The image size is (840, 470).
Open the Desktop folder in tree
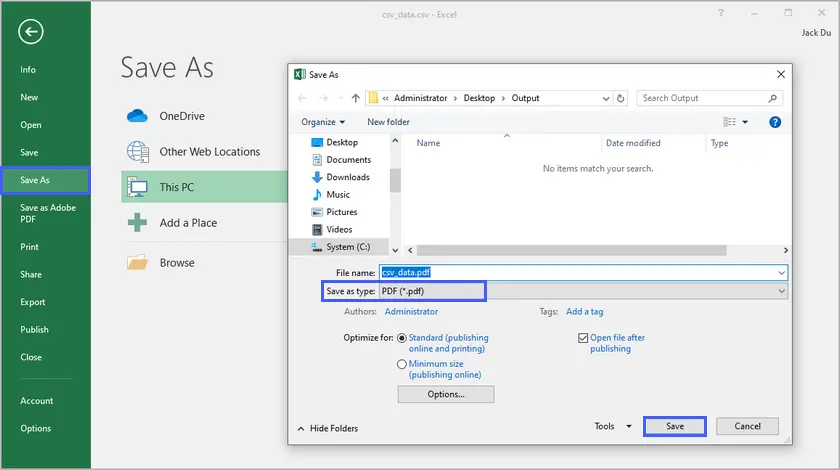click(334, 142)
